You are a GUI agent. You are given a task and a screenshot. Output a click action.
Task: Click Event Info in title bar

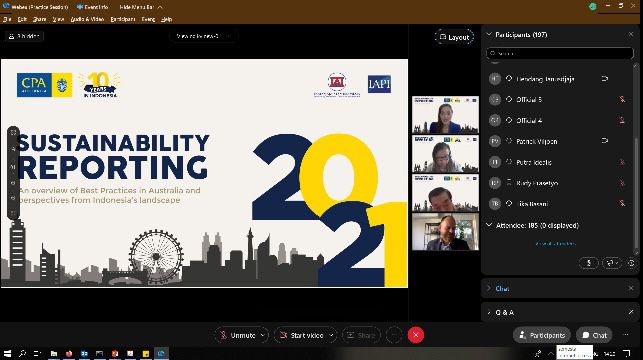coord(93,7)
